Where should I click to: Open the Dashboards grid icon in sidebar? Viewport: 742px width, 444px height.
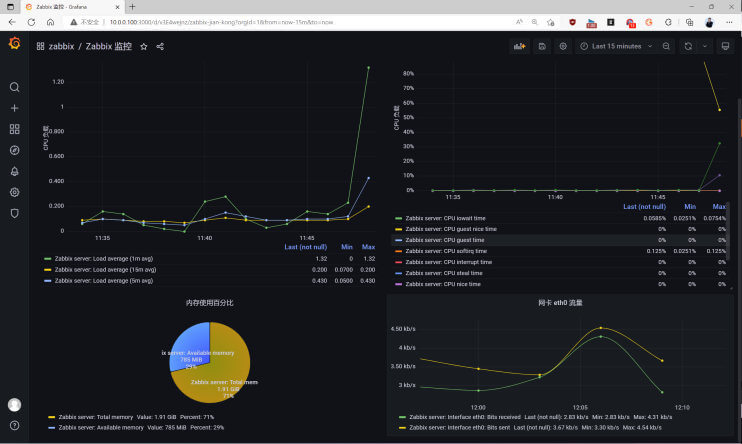click(x=15, y=129)
